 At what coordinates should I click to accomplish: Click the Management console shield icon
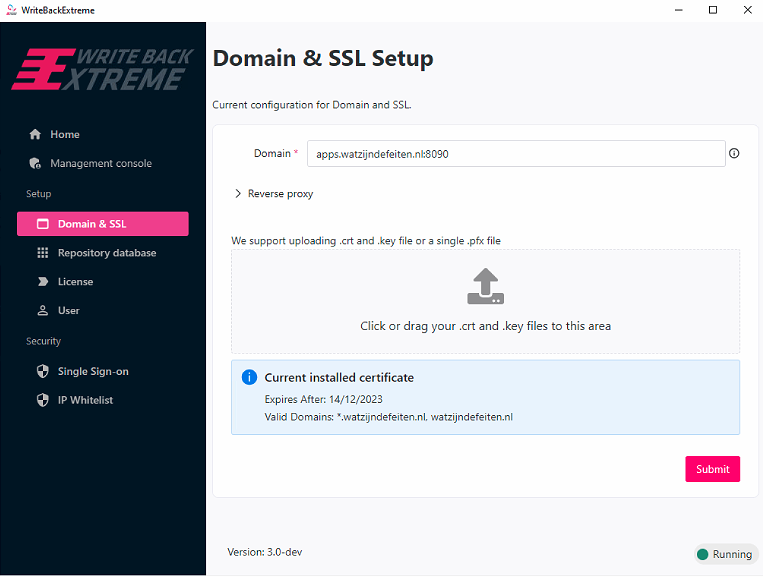click(x=36, y=164)
